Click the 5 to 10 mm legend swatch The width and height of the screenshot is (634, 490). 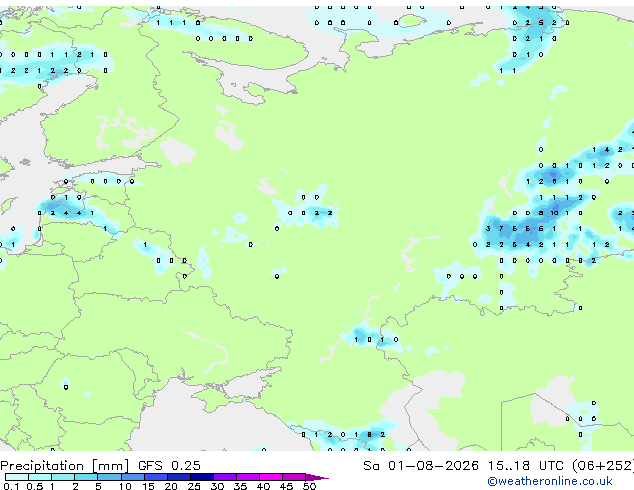point(109,477)
